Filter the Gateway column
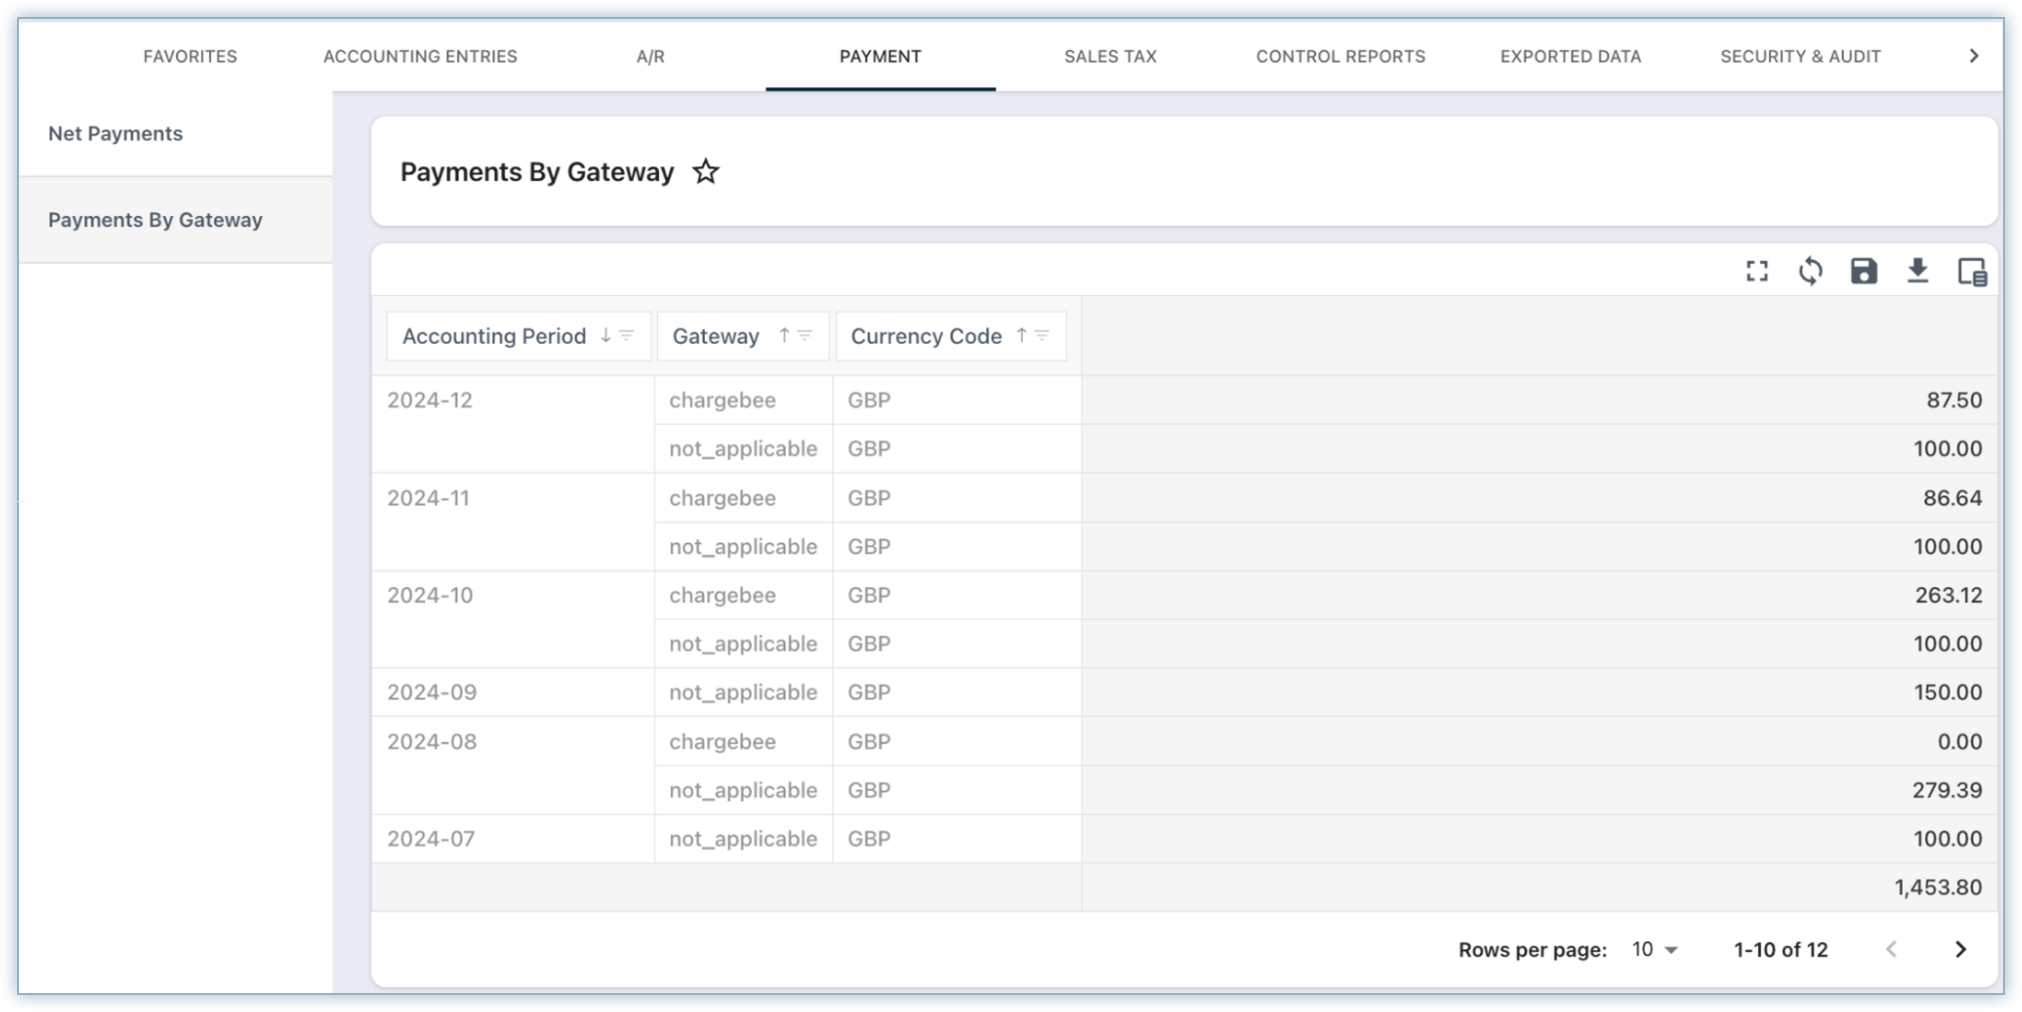Viewport: 2022px width, 1012px height. point(805,336)
